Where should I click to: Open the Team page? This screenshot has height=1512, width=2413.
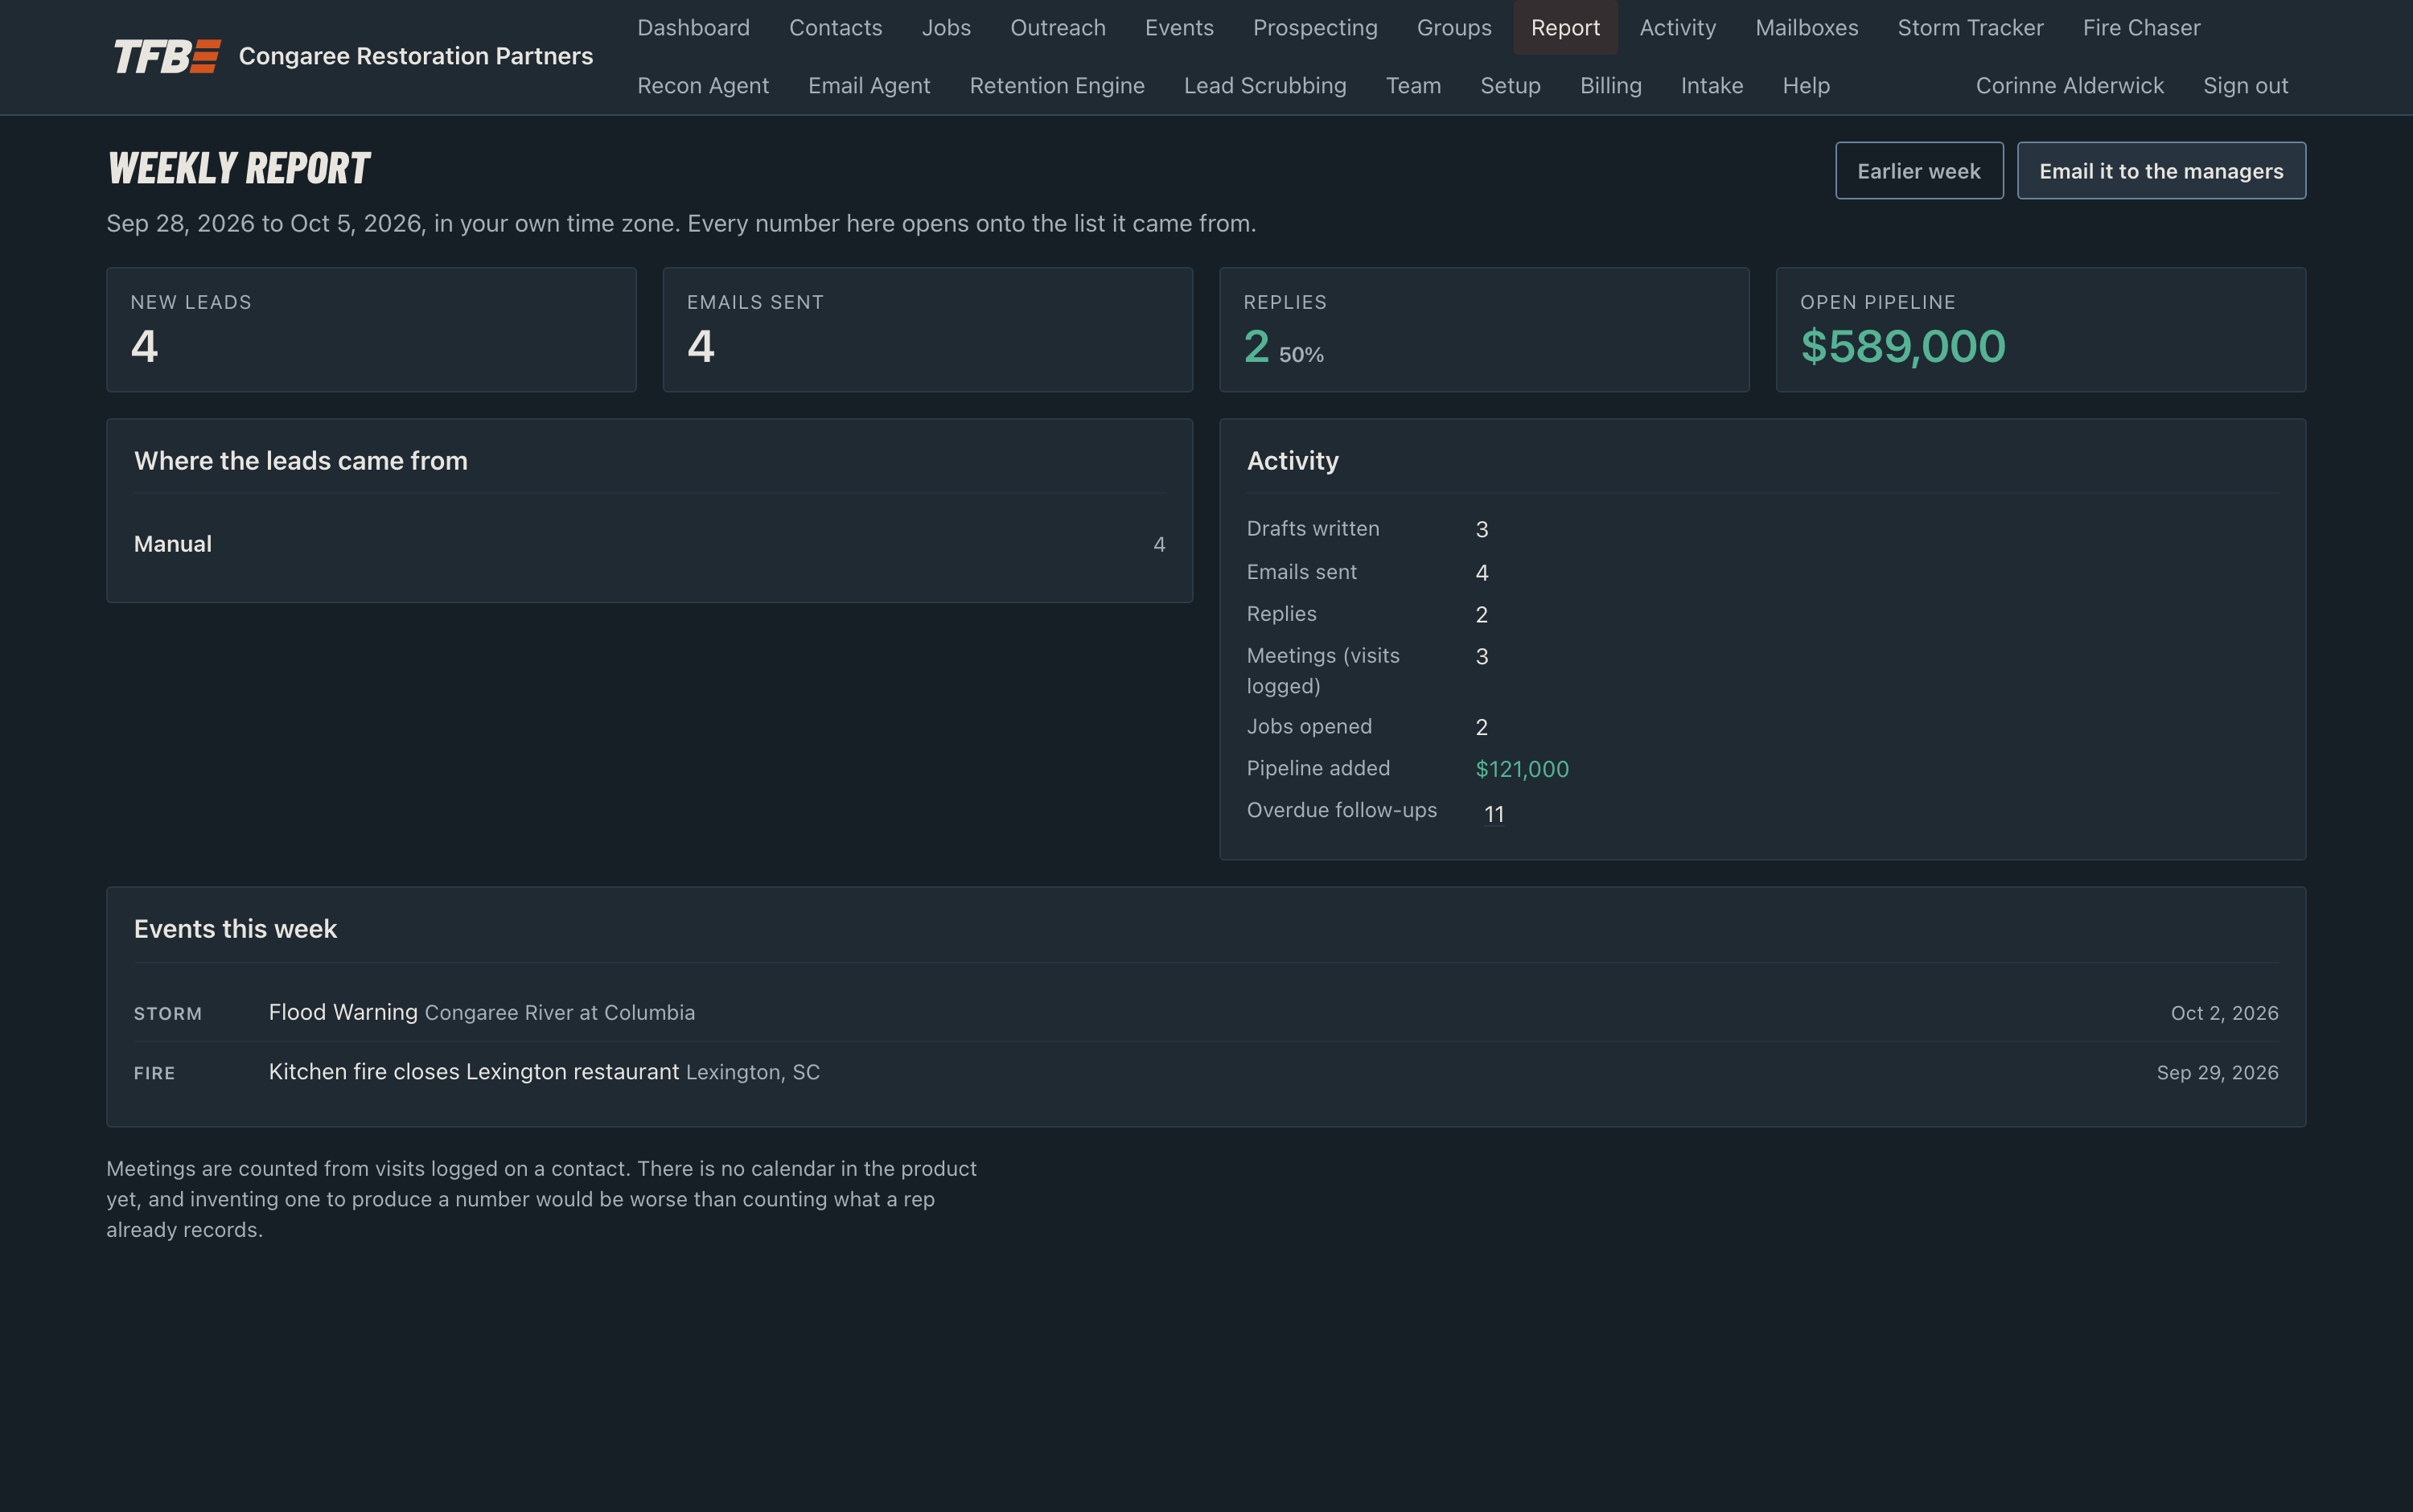click(x=1413, y=86)
